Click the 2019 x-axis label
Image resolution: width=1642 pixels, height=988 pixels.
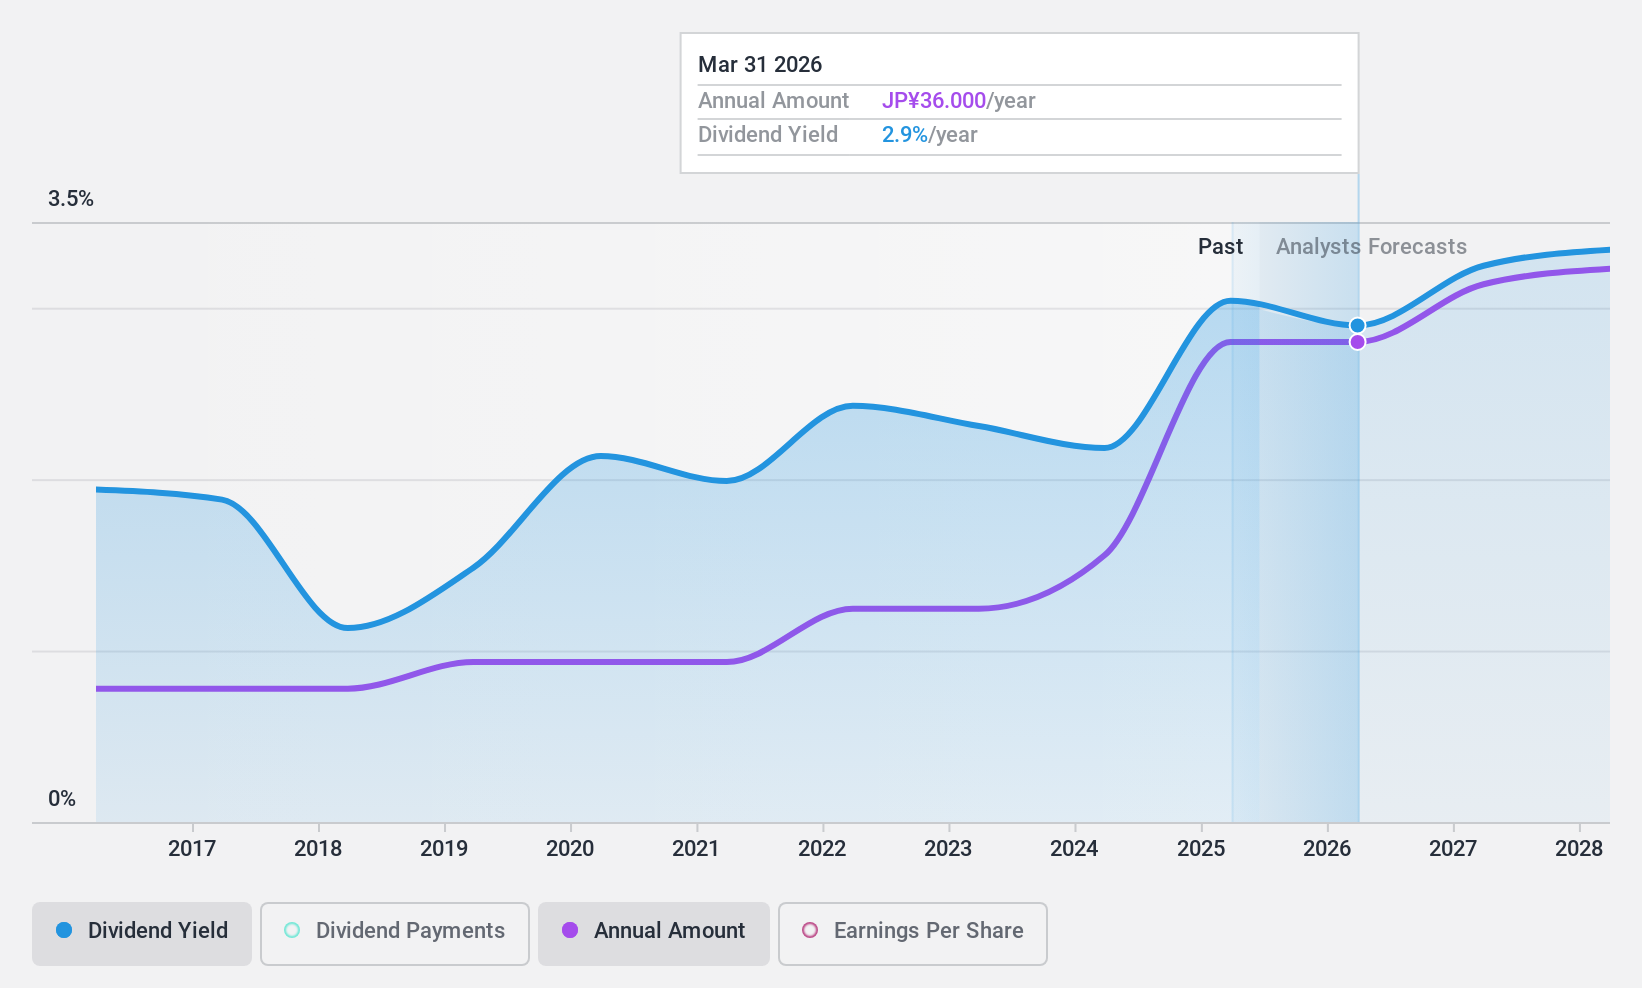click(x=444, y=849)
